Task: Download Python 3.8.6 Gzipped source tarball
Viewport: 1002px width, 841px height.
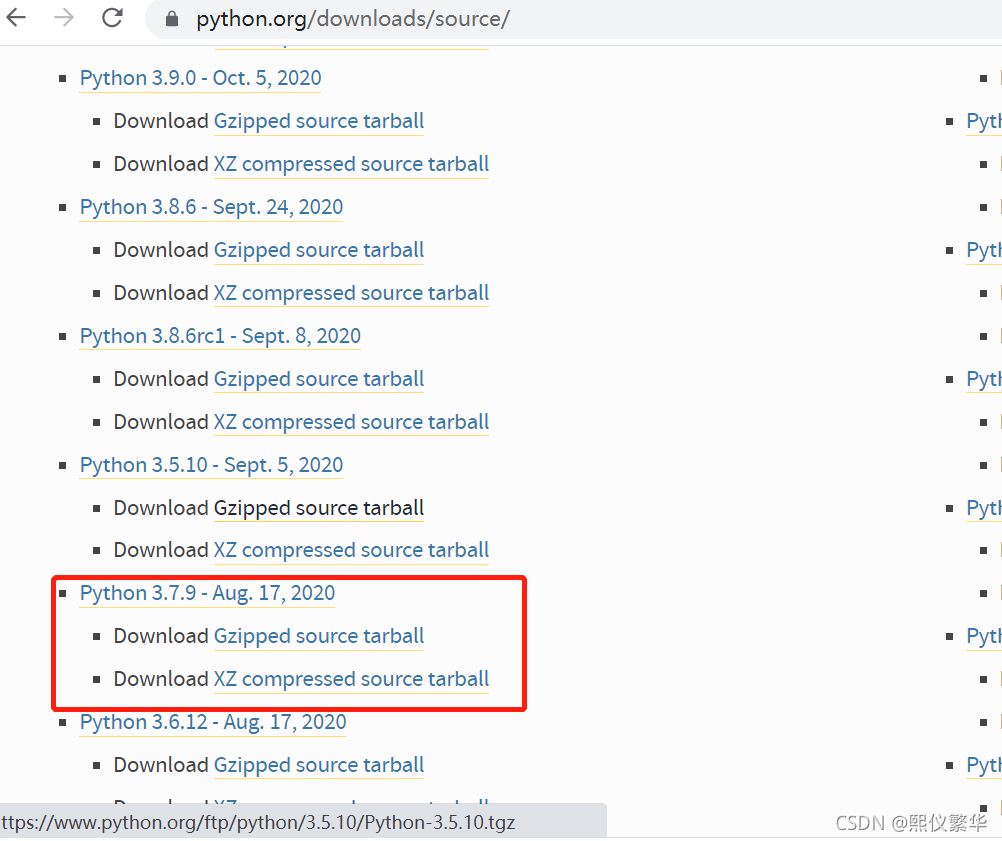Action: pos(318,250)
